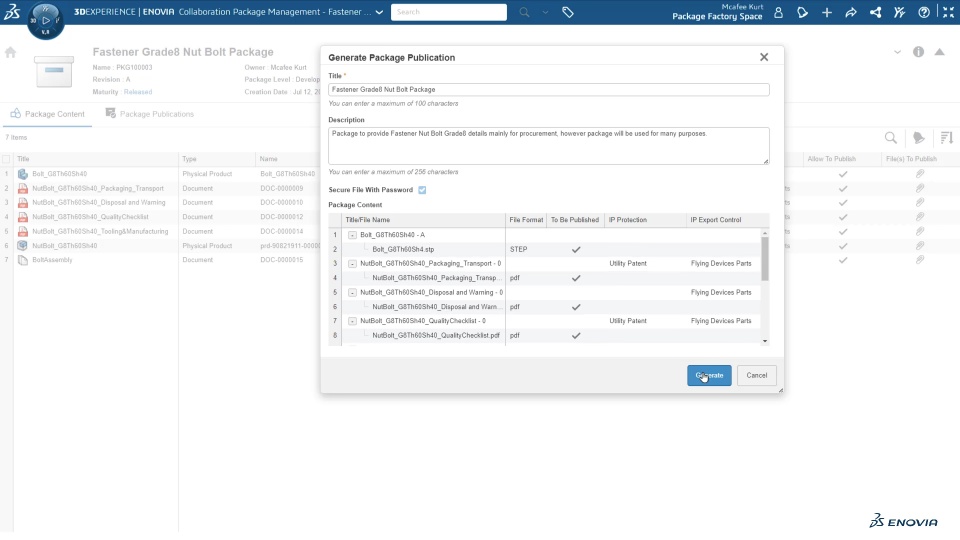Collapse NutBolt_G8Th60Sh40_Disposal and Warning tree row

click(x=352, y=293)
